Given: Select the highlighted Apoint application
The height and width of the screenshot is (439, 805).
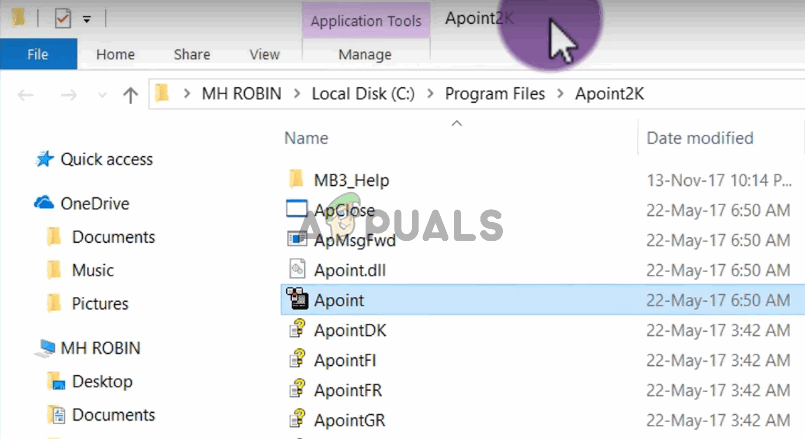Looking at the screenshot, I should (x=543, y=300).
